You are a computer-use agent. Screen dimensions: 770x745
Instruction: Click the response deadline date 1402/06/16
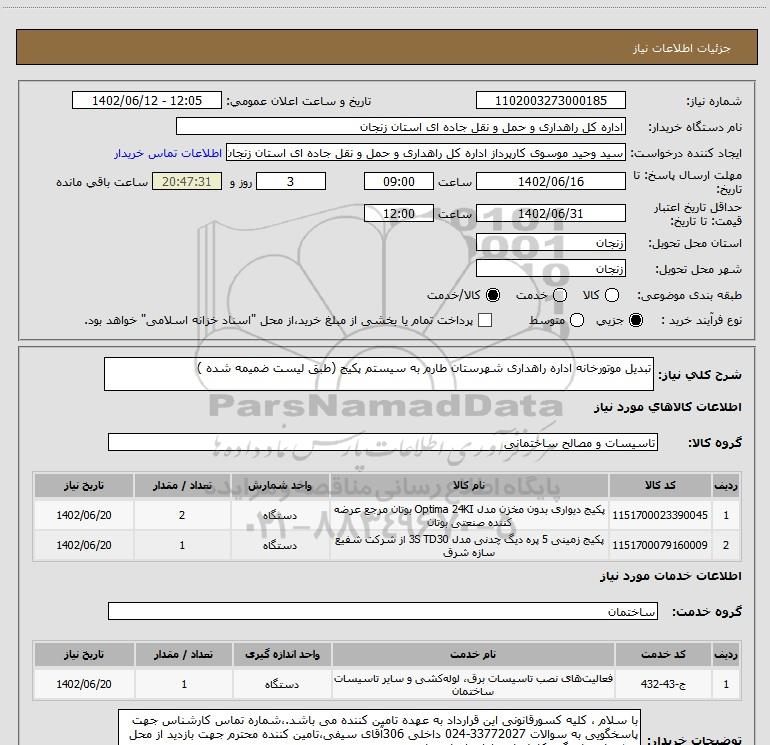(x=550, y=181)
